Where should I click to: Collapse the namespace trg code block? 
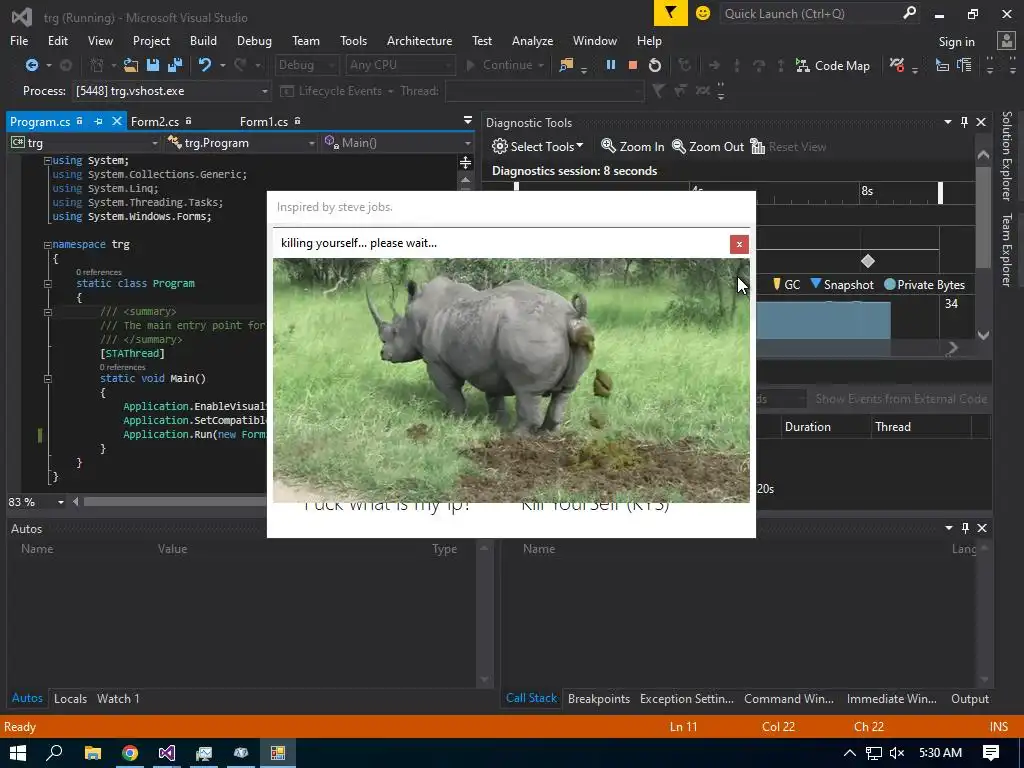[47, 245]
